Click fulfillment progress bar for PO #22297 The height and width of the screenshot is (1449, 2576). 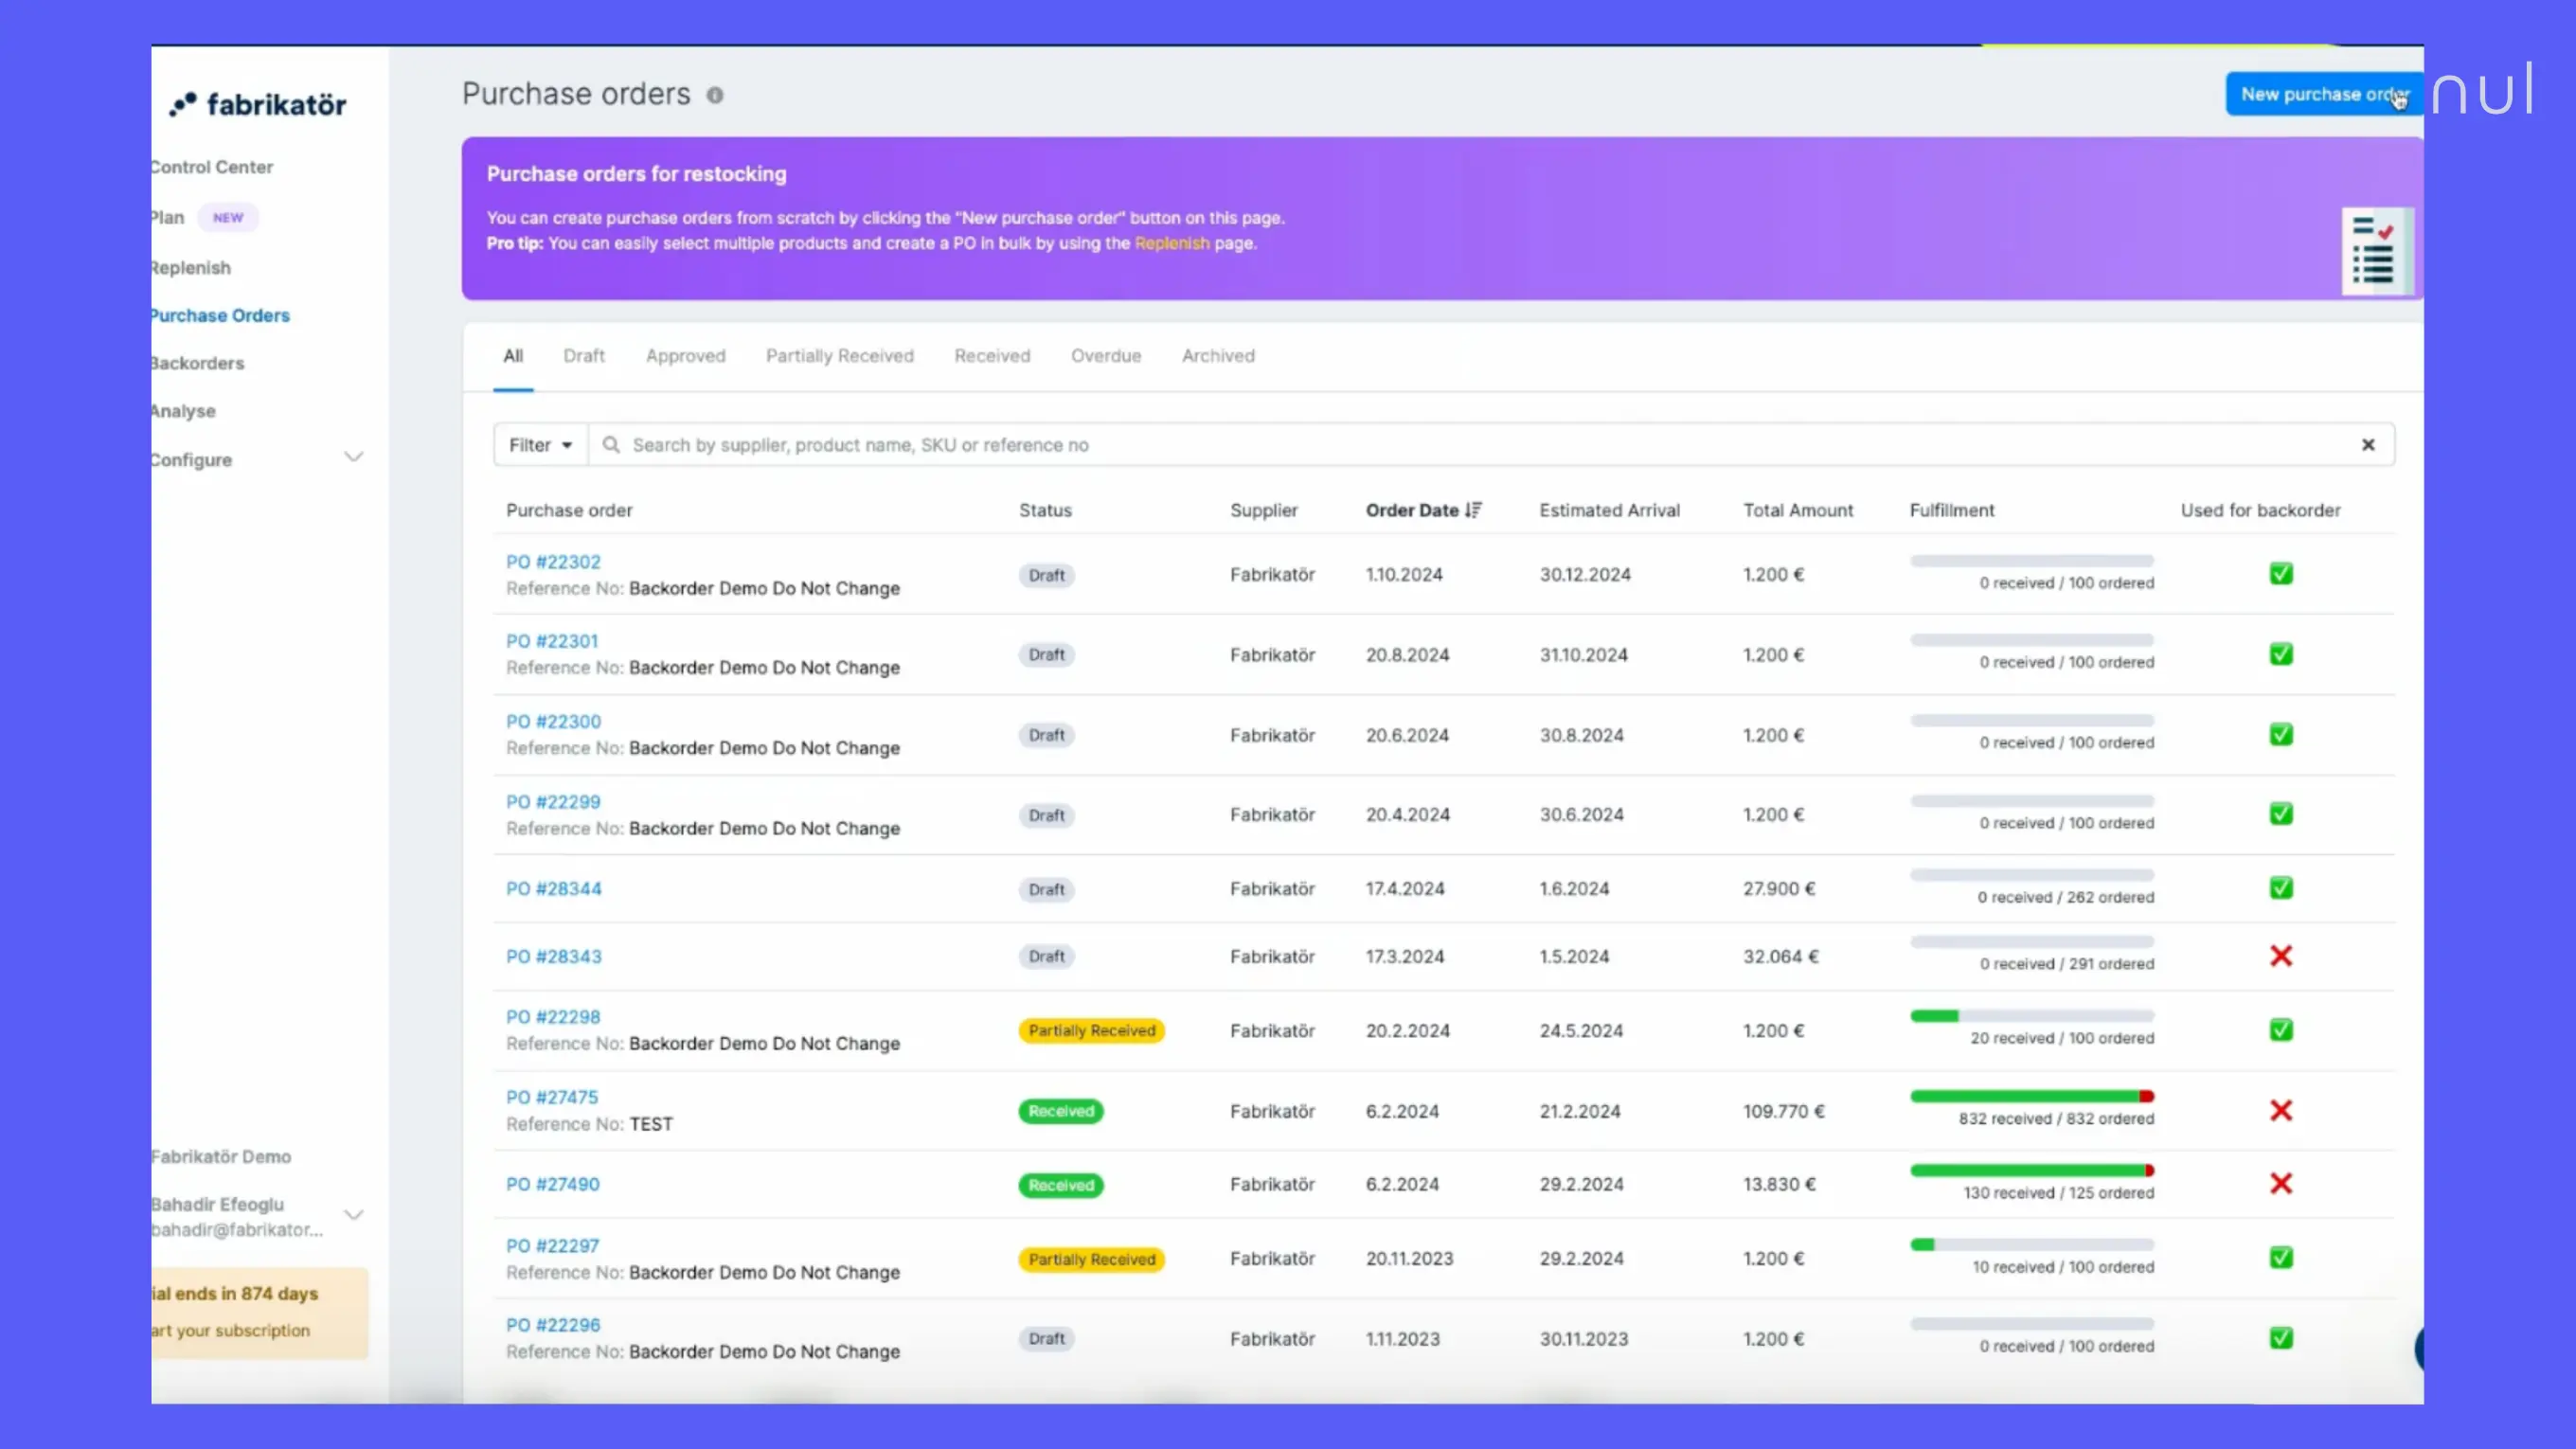[x=2032, y=1245]
